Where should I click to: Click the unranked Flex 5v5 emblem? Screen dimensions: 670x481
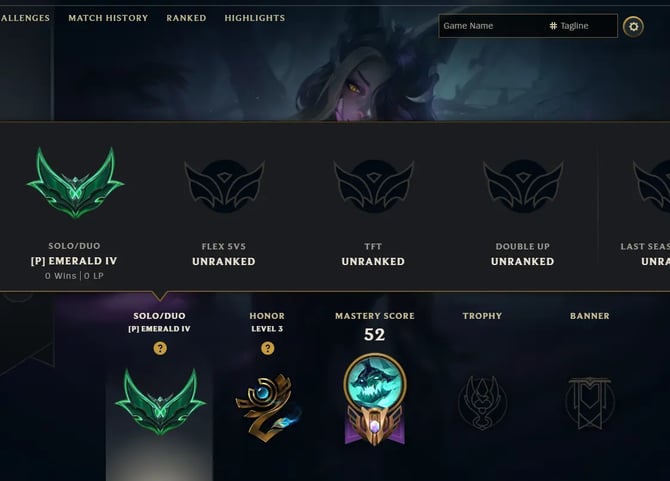coord(224,186)
